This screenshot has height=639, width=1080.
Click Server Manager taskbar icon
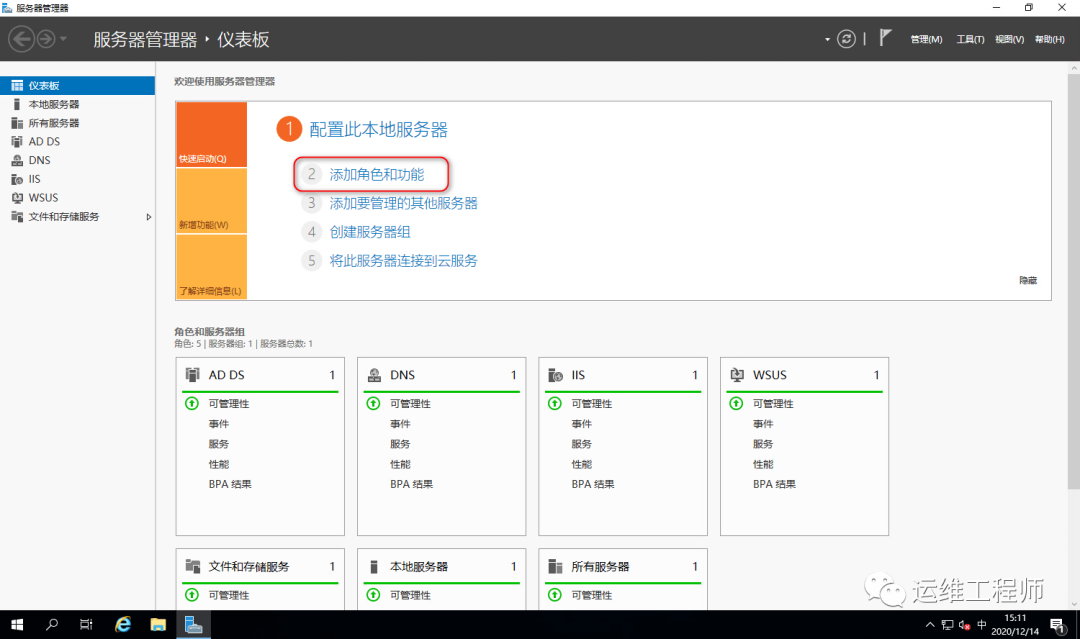194,625
